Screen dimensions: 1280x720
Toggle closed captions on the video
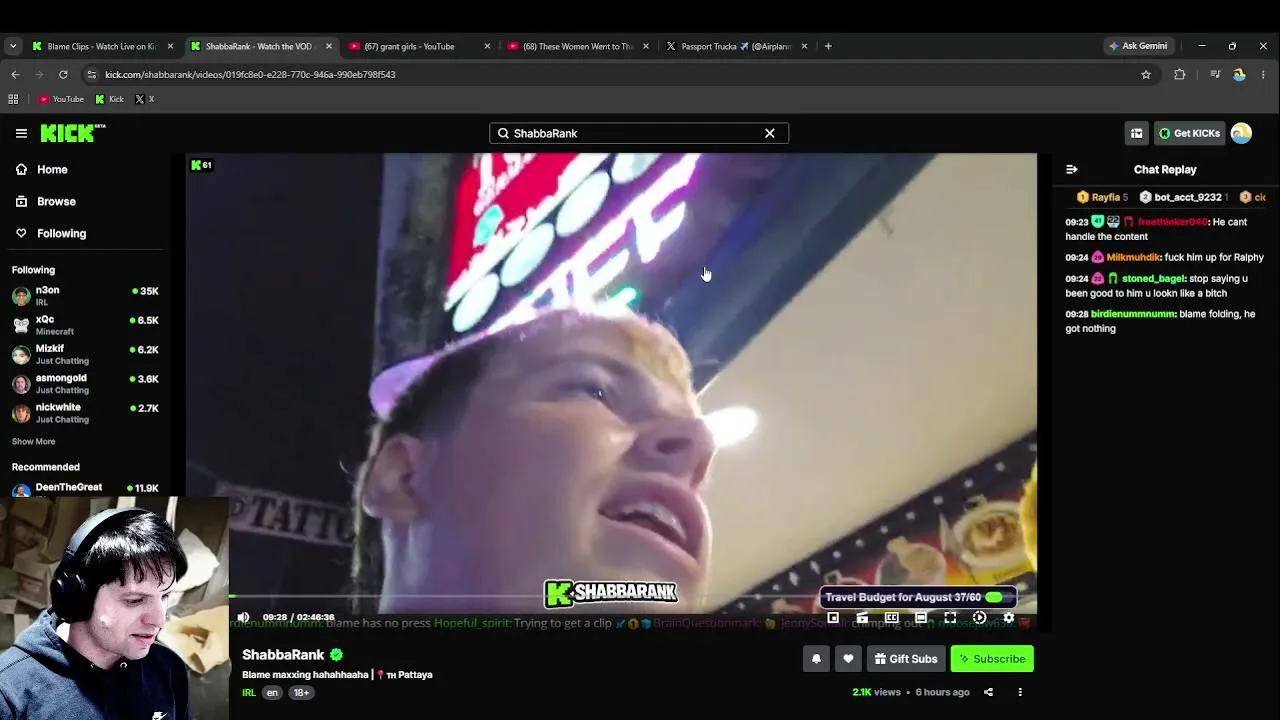(x=891, y=618)
